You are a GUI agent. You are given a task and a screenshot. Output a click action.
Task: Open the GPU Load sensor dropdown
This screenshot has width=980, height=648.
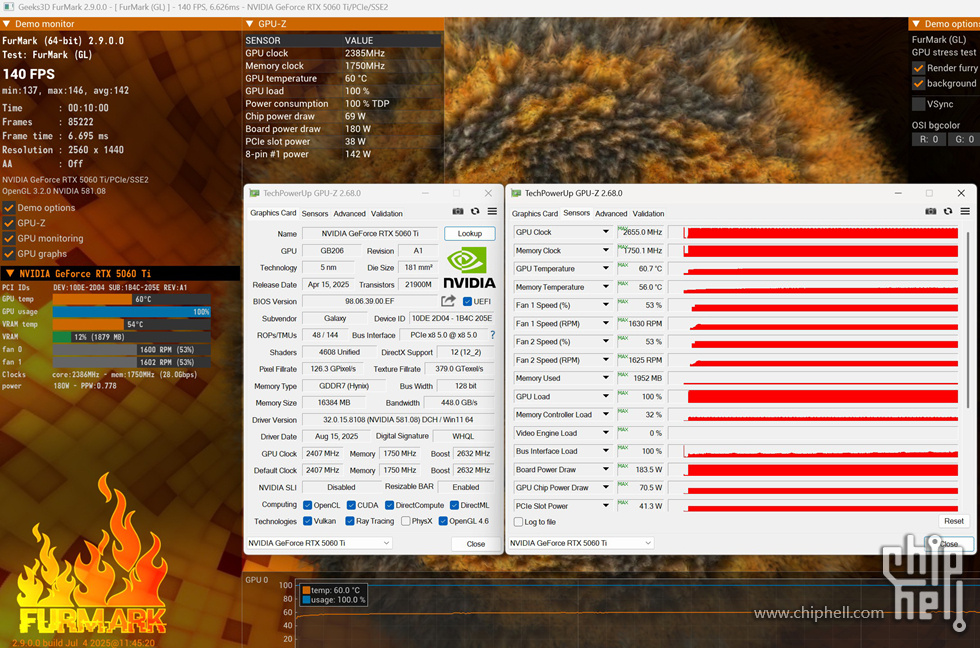point(606,396)
